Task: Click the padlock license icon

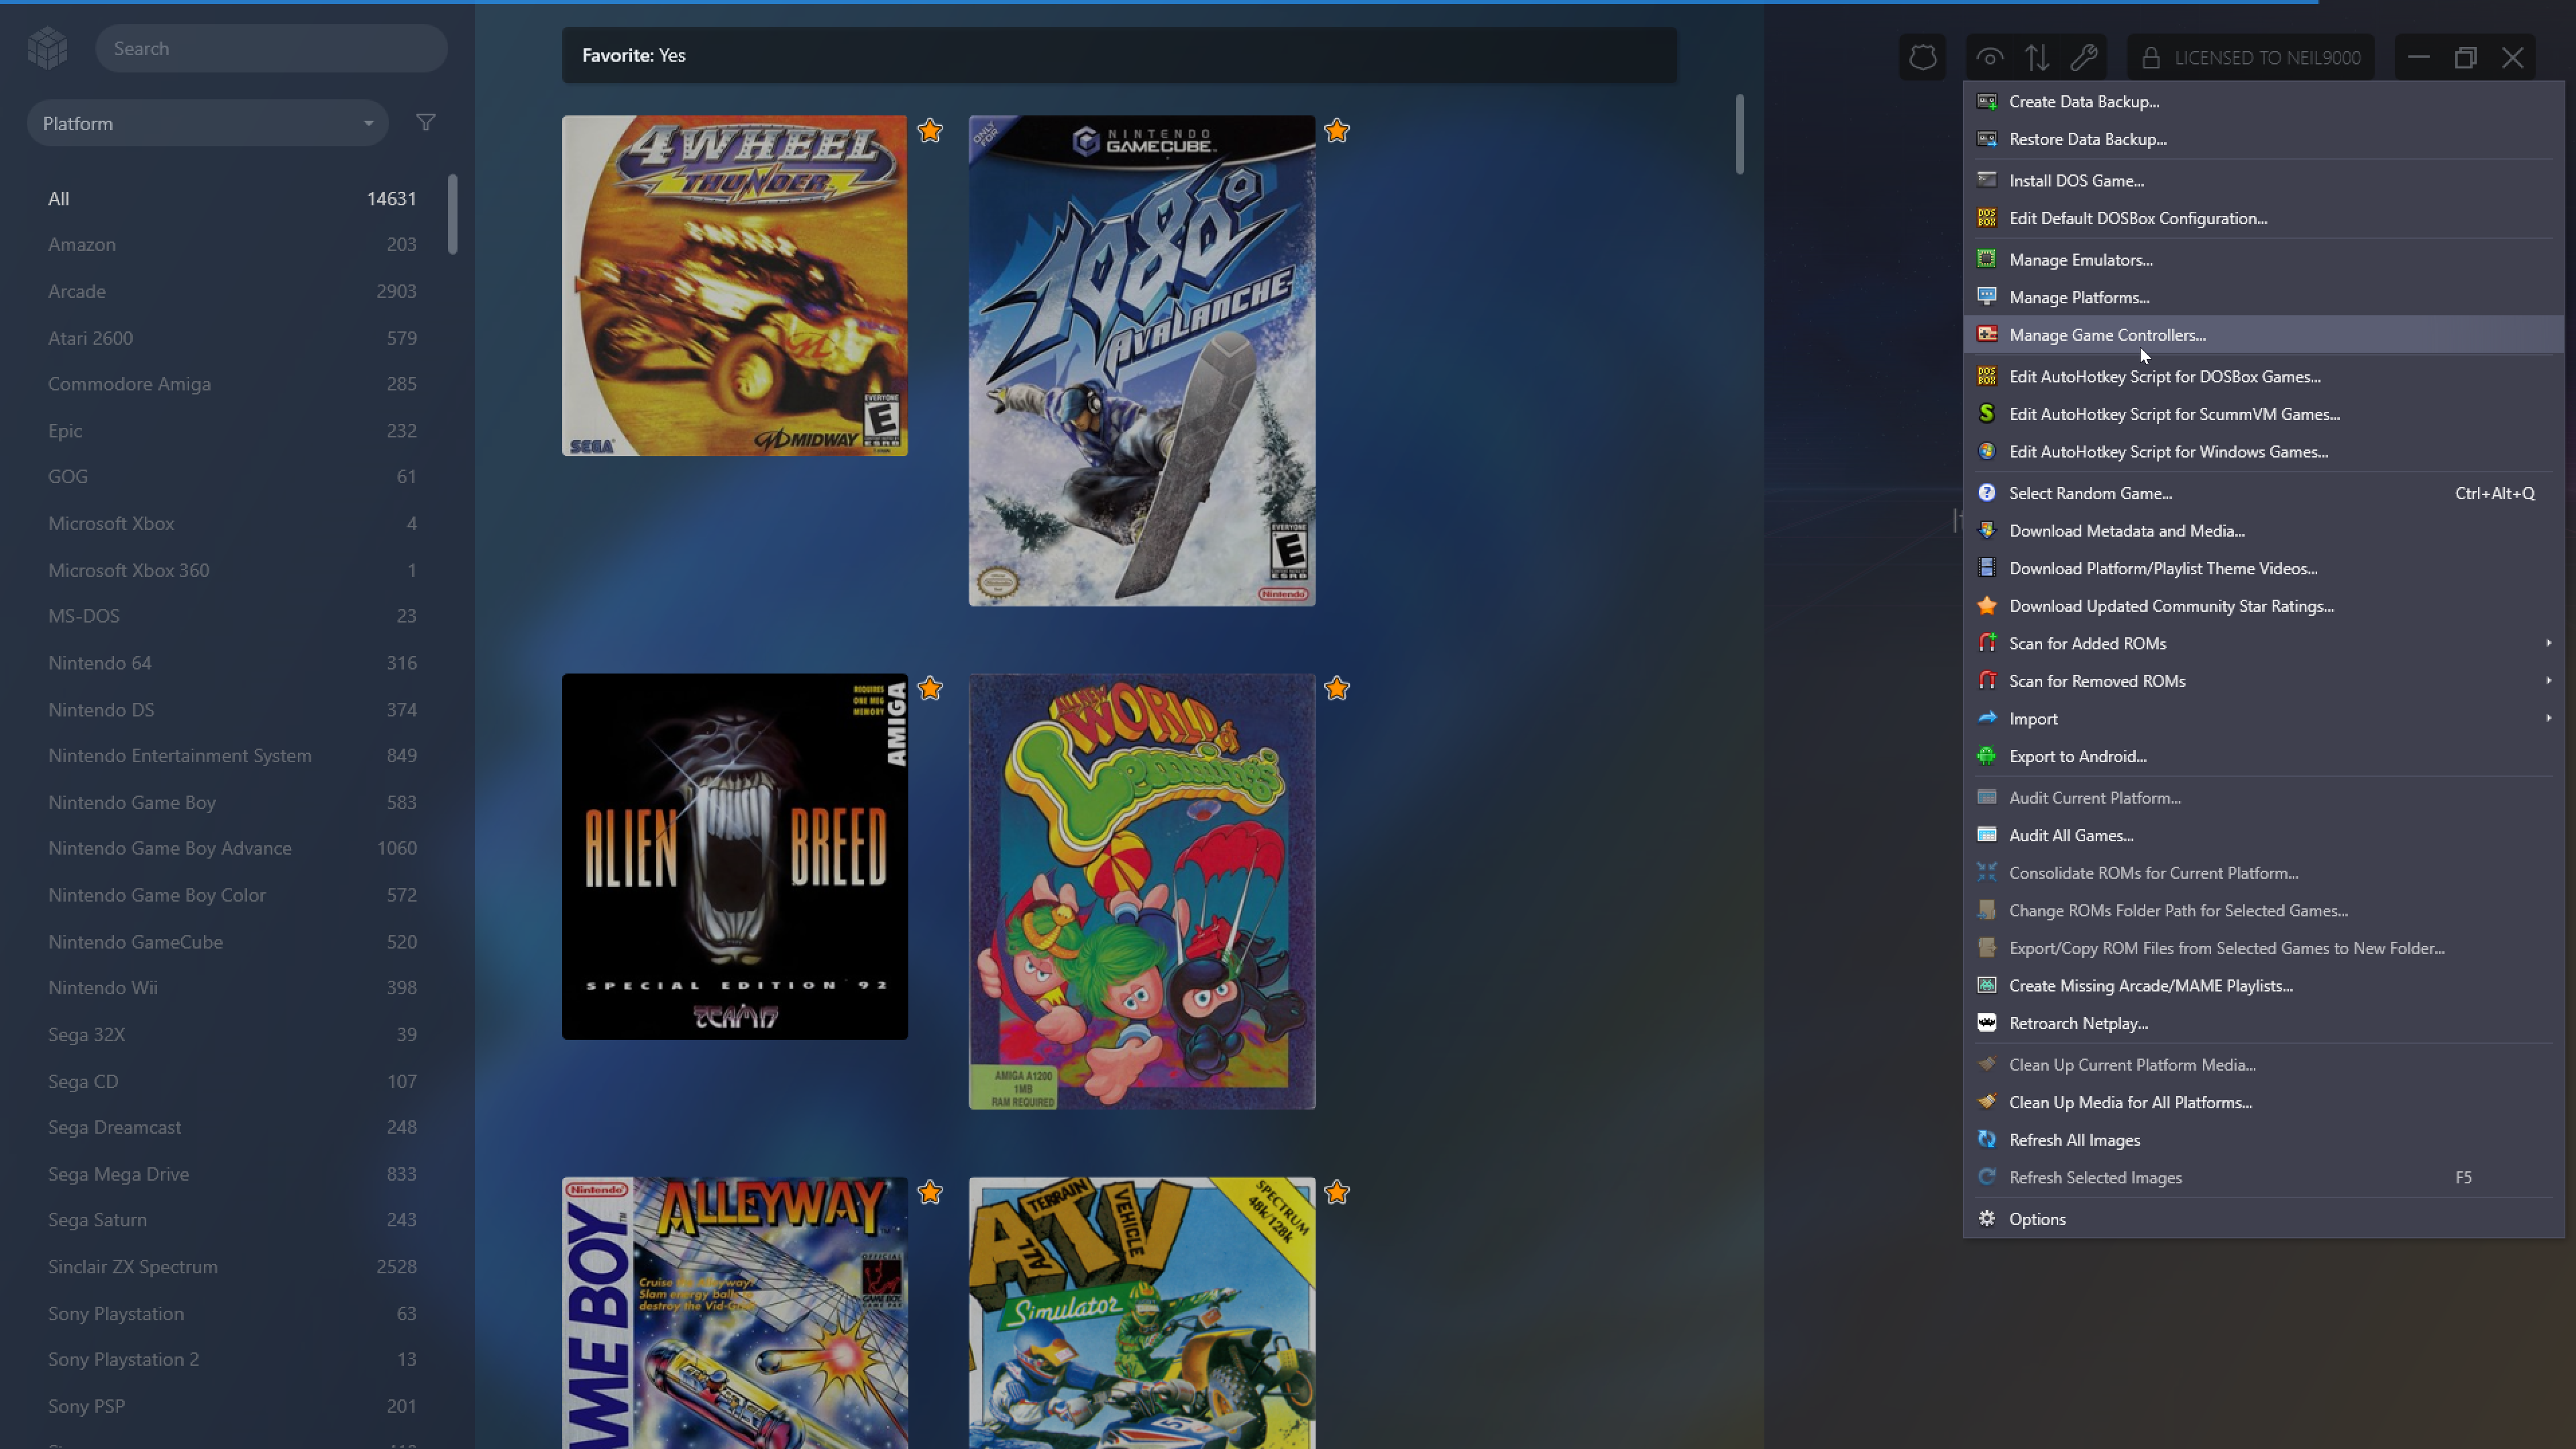Action: [2151, 58]
